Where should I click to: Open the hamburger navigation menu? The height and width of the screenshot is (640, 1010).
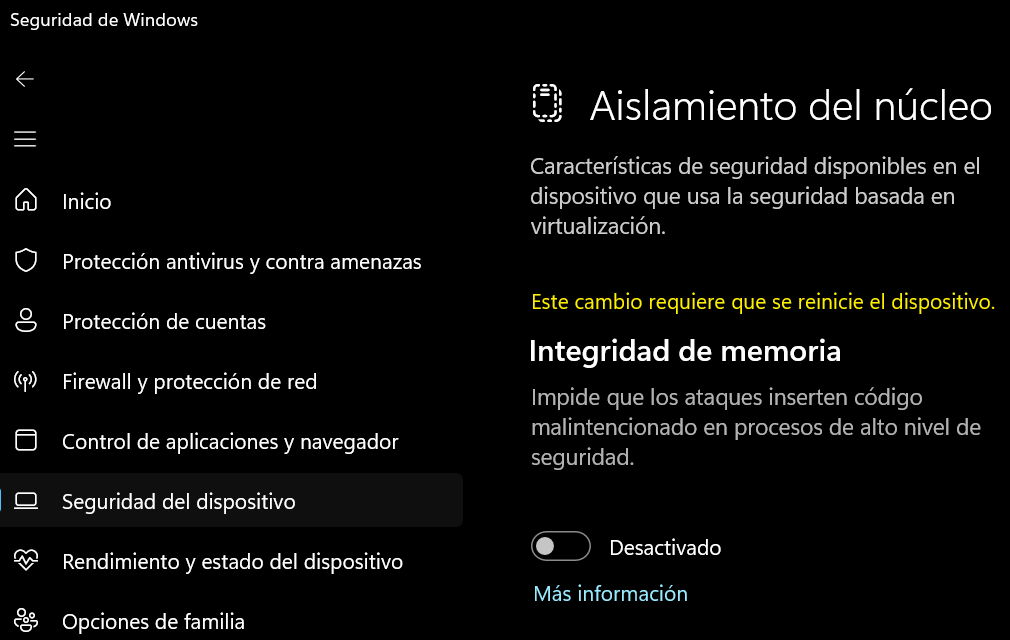pos(25,139)
